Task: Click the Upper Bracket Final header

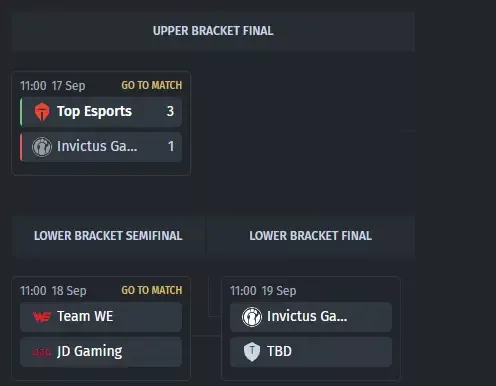Action: tap(213, 31)
